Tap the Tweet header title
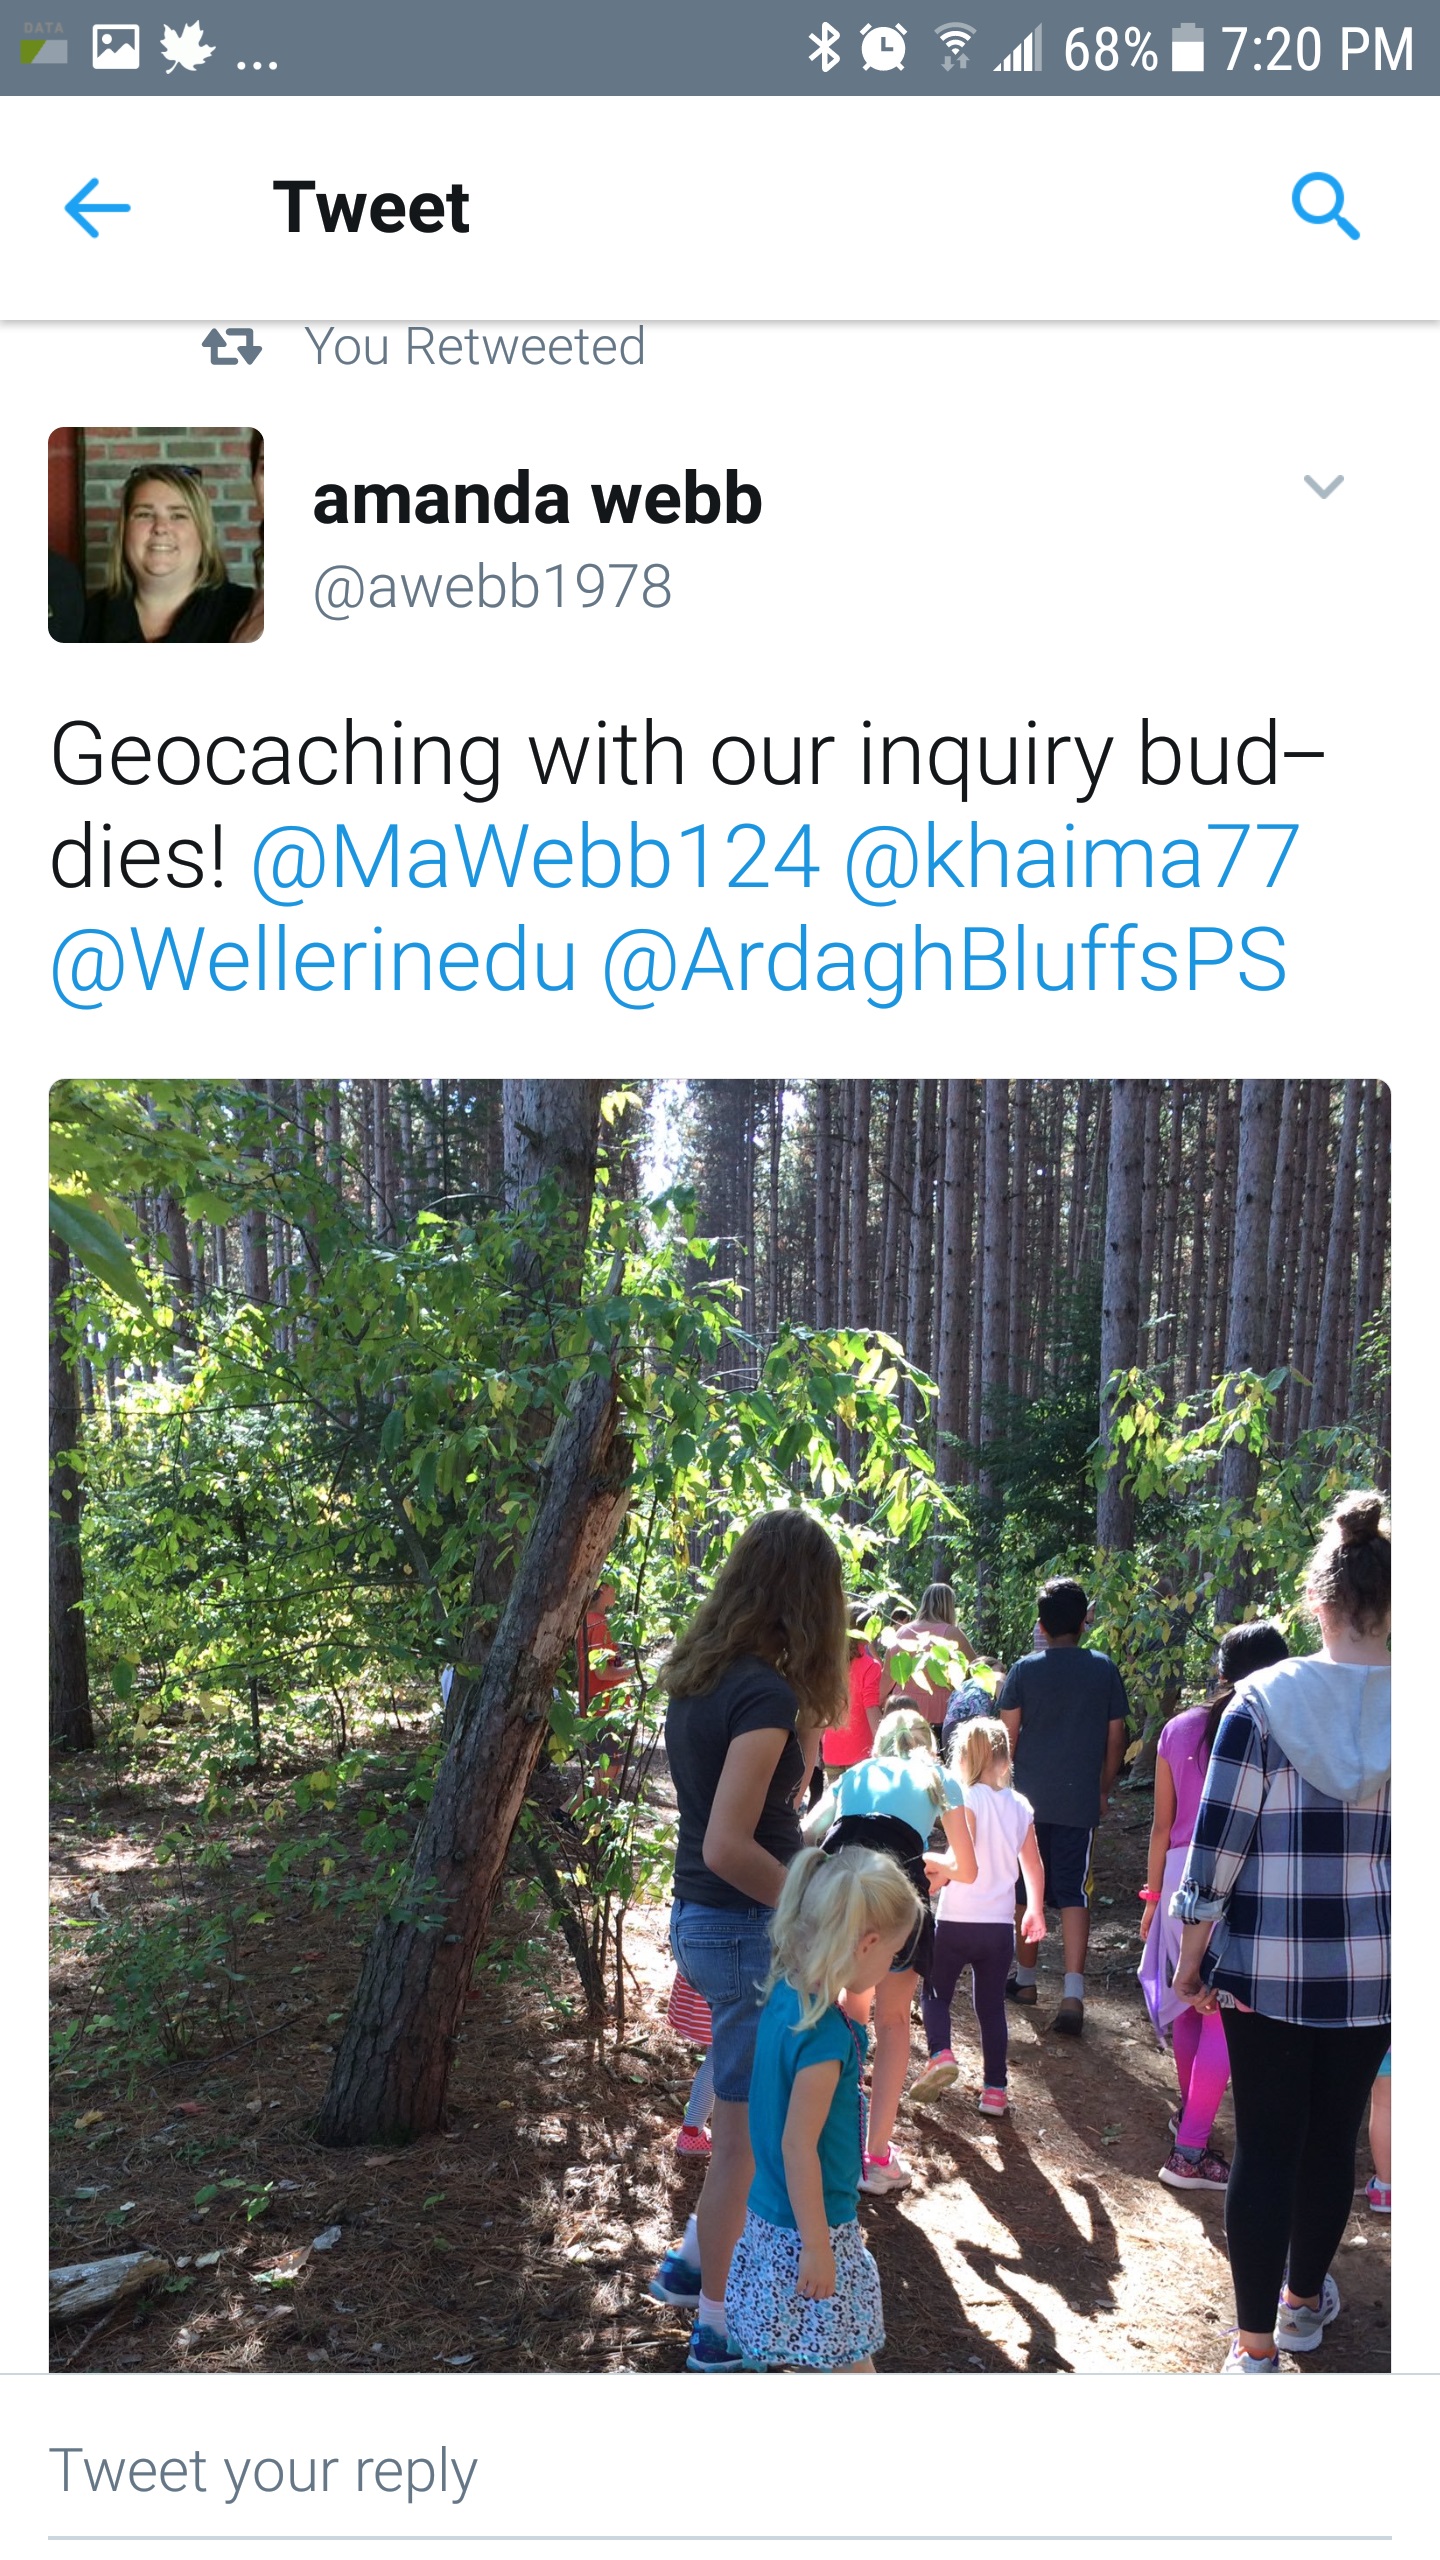Screen dimensions: 1440x2560 pos(371,208)
